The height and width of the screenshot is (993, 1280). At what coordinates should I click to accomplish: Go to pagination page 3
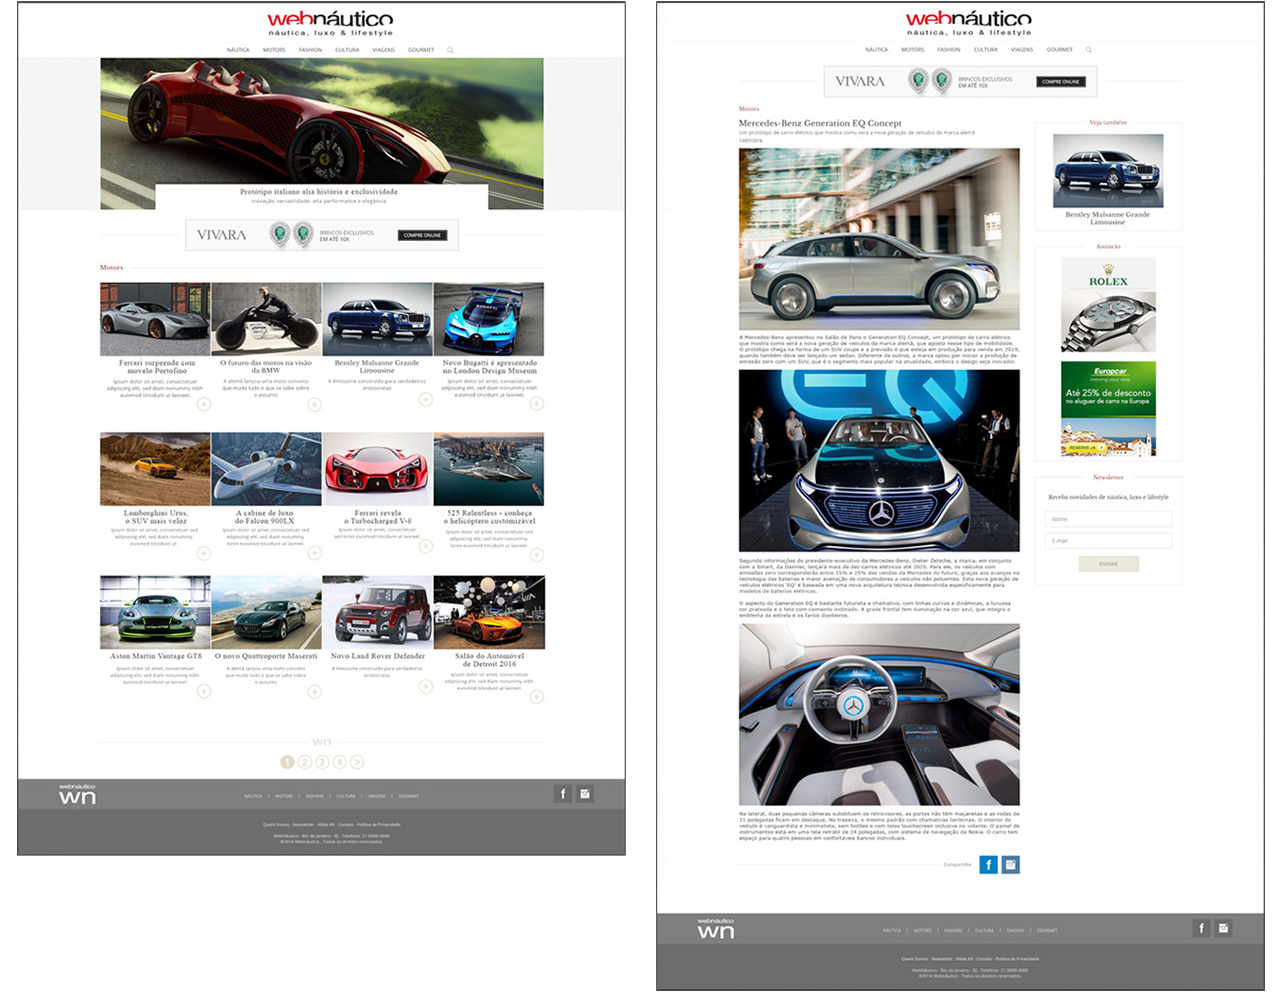[322, 762]
